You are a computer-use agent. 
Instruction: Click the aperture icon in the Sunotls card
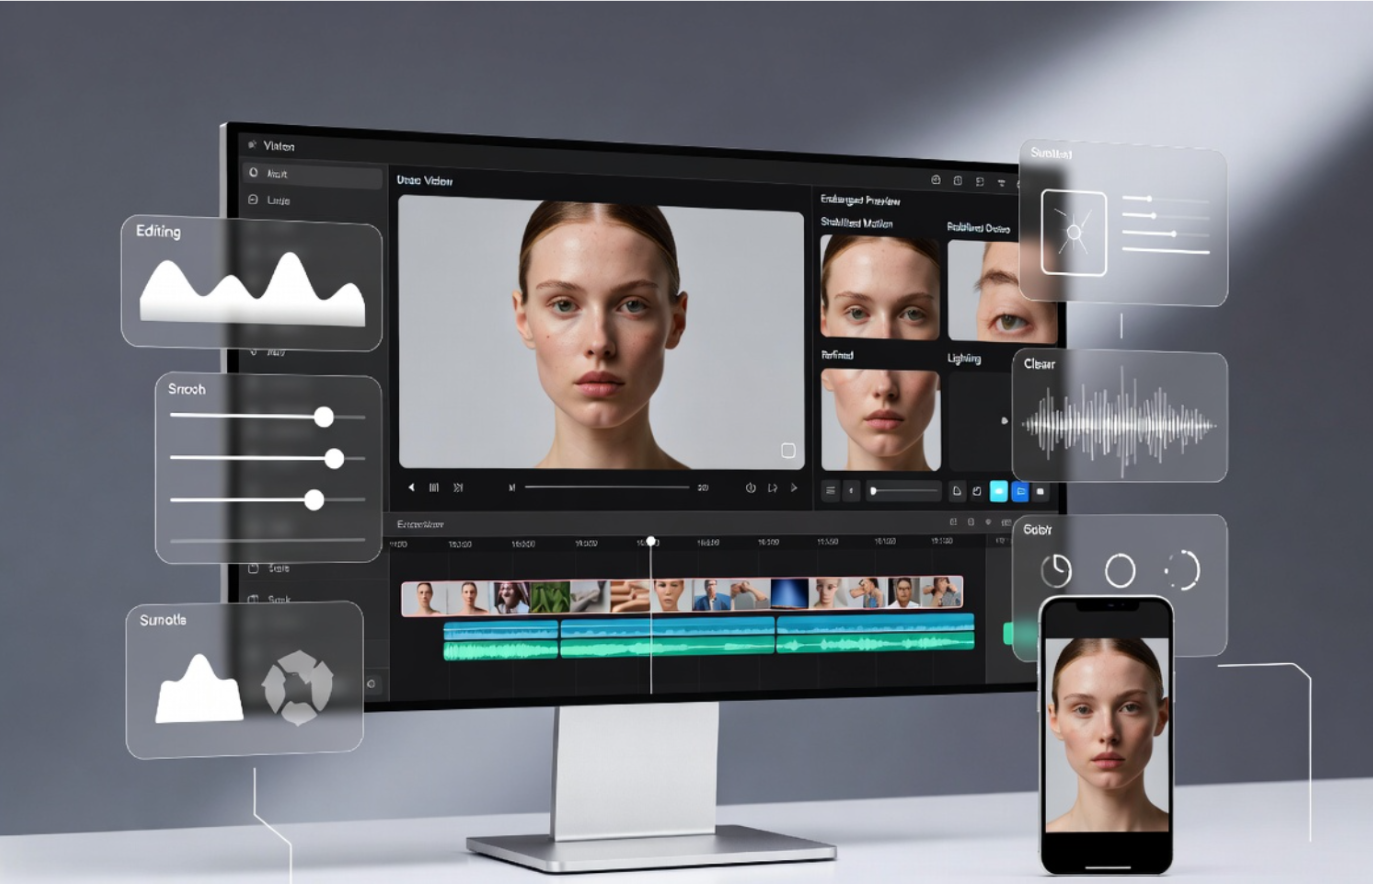(x=297, y=688)
